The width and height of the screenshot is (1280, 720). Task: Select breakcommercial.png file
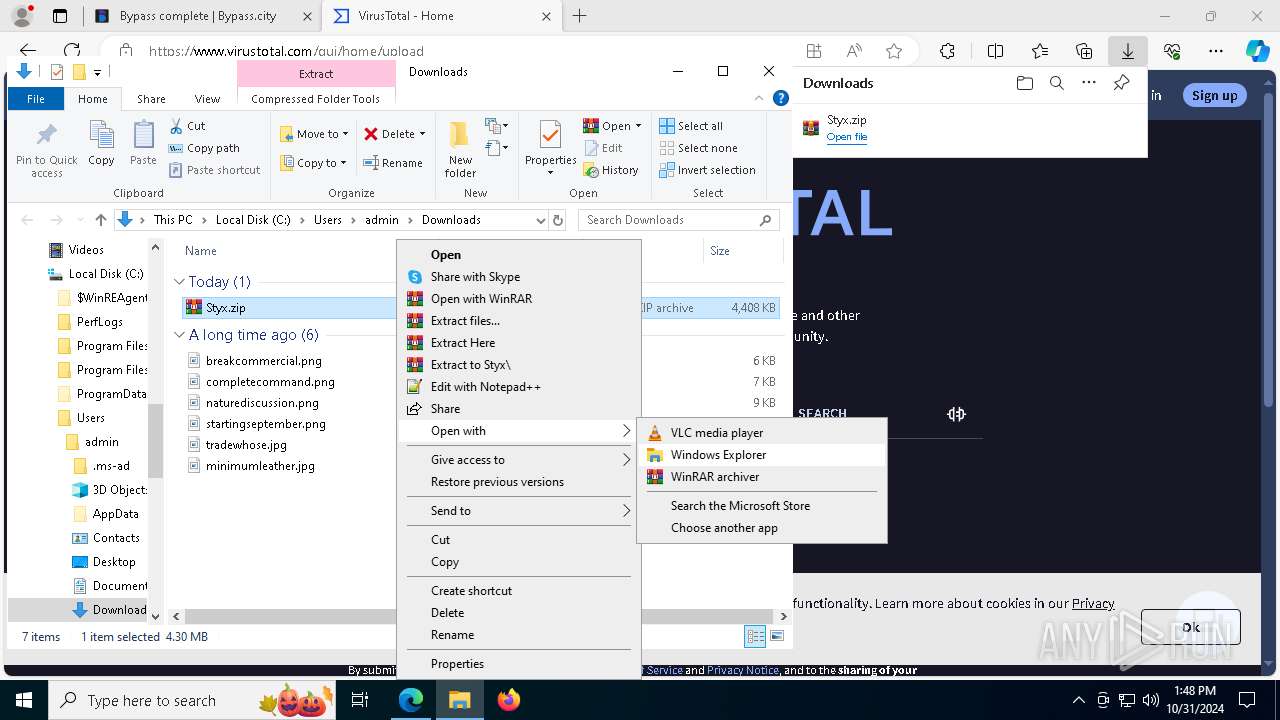tap(263, 361)
